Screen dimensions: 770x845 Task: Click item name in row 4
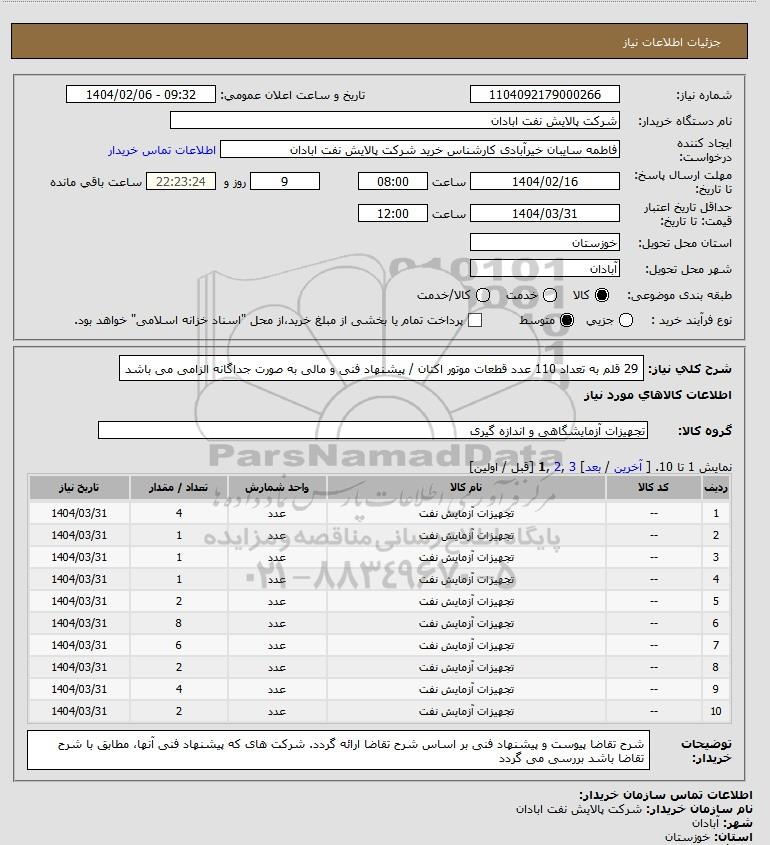click(466, 580)
